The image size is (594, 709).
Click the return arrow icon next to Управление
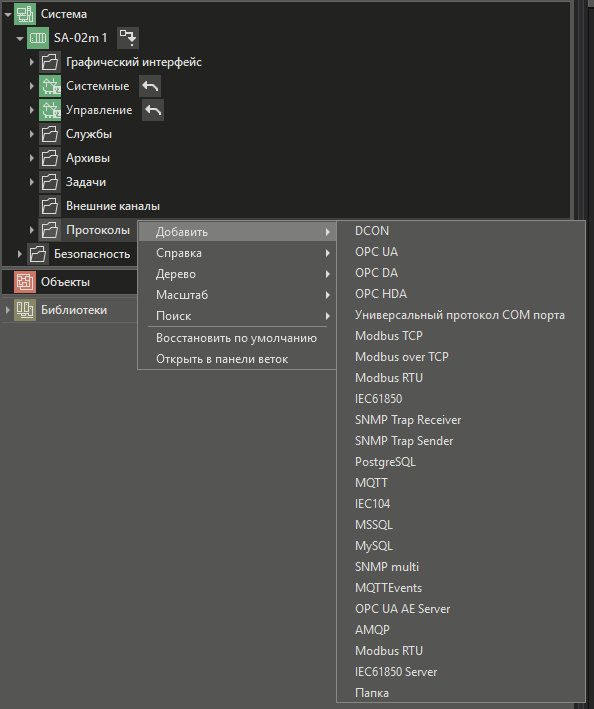pyautogui.click(x=153, y=110)
